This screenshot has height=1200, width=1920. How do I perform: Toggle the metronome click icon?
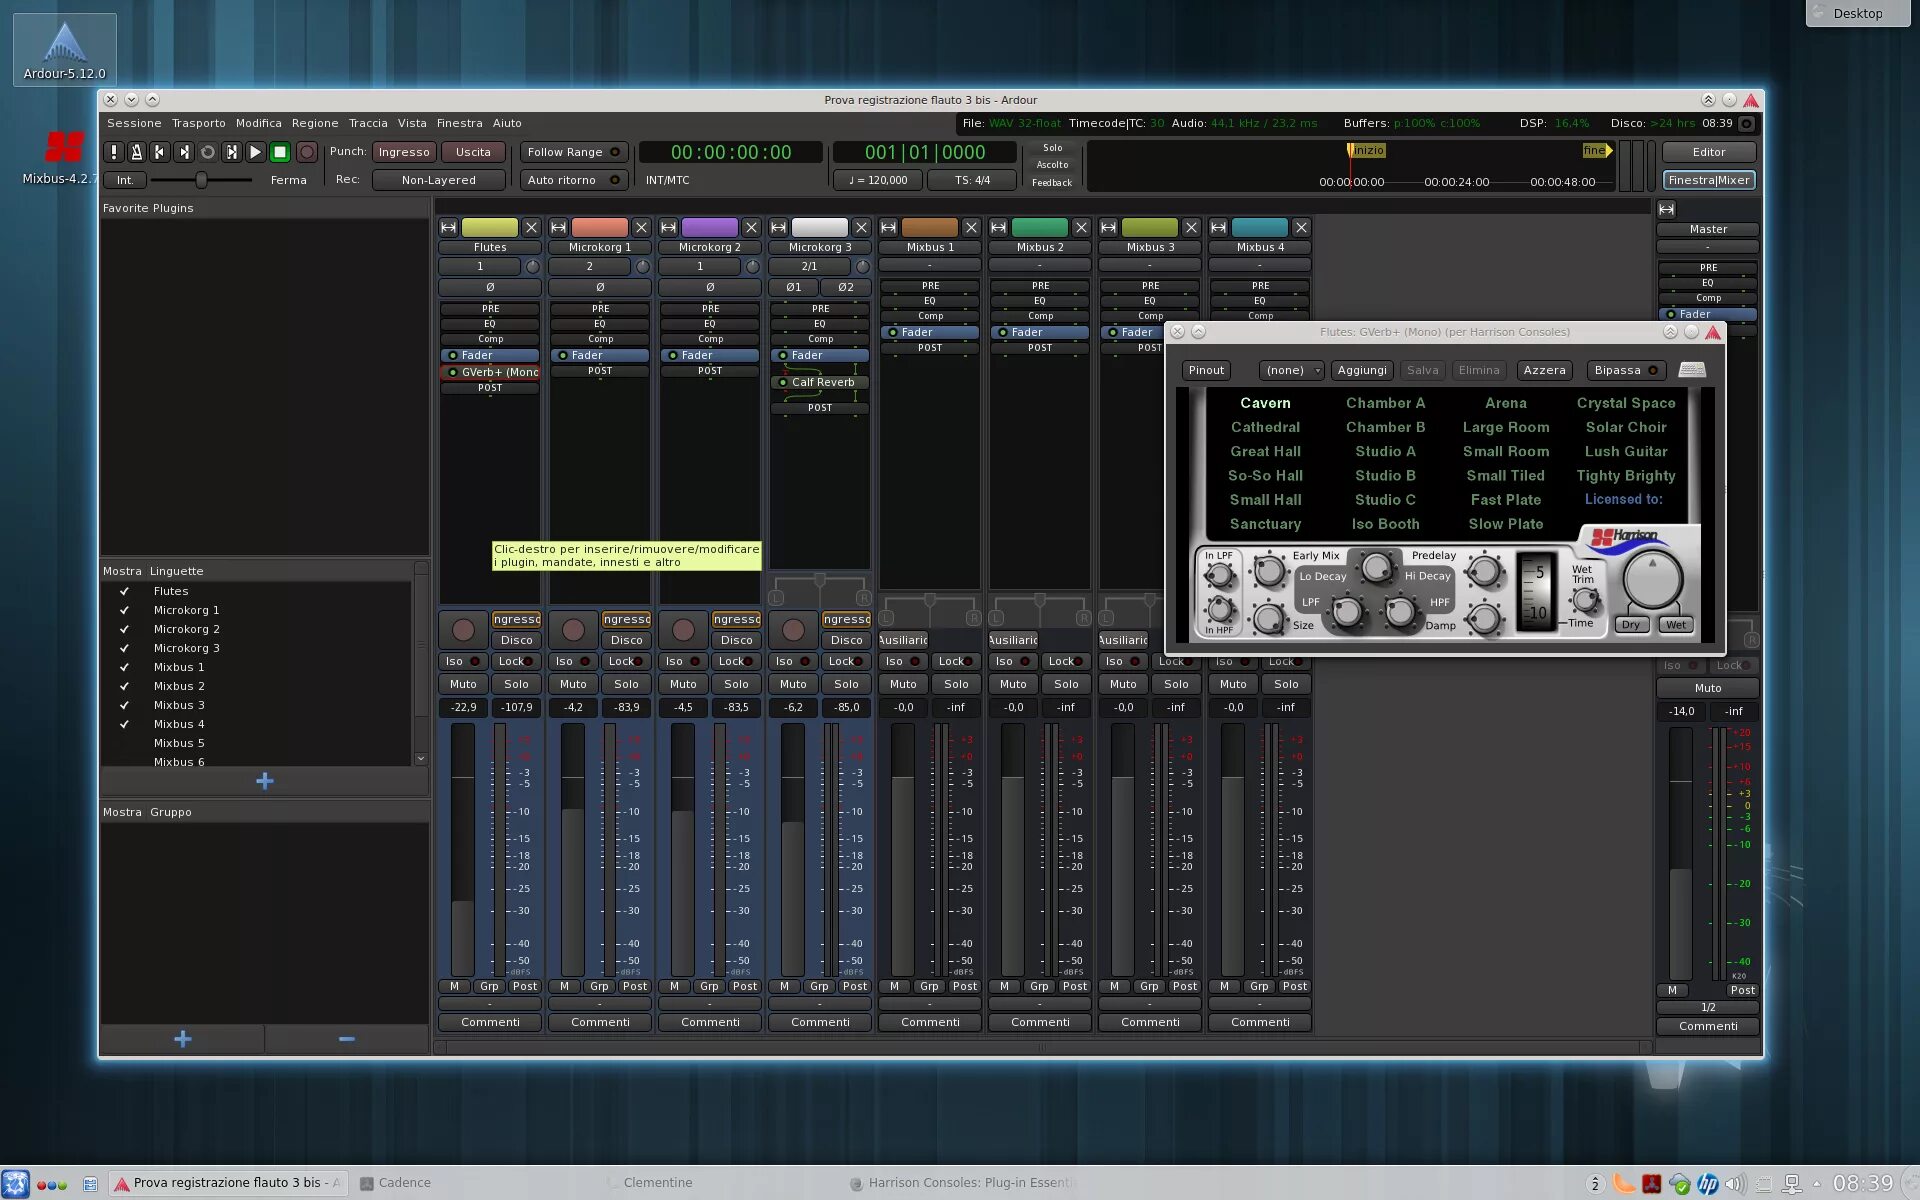click(x=137, y=152)
